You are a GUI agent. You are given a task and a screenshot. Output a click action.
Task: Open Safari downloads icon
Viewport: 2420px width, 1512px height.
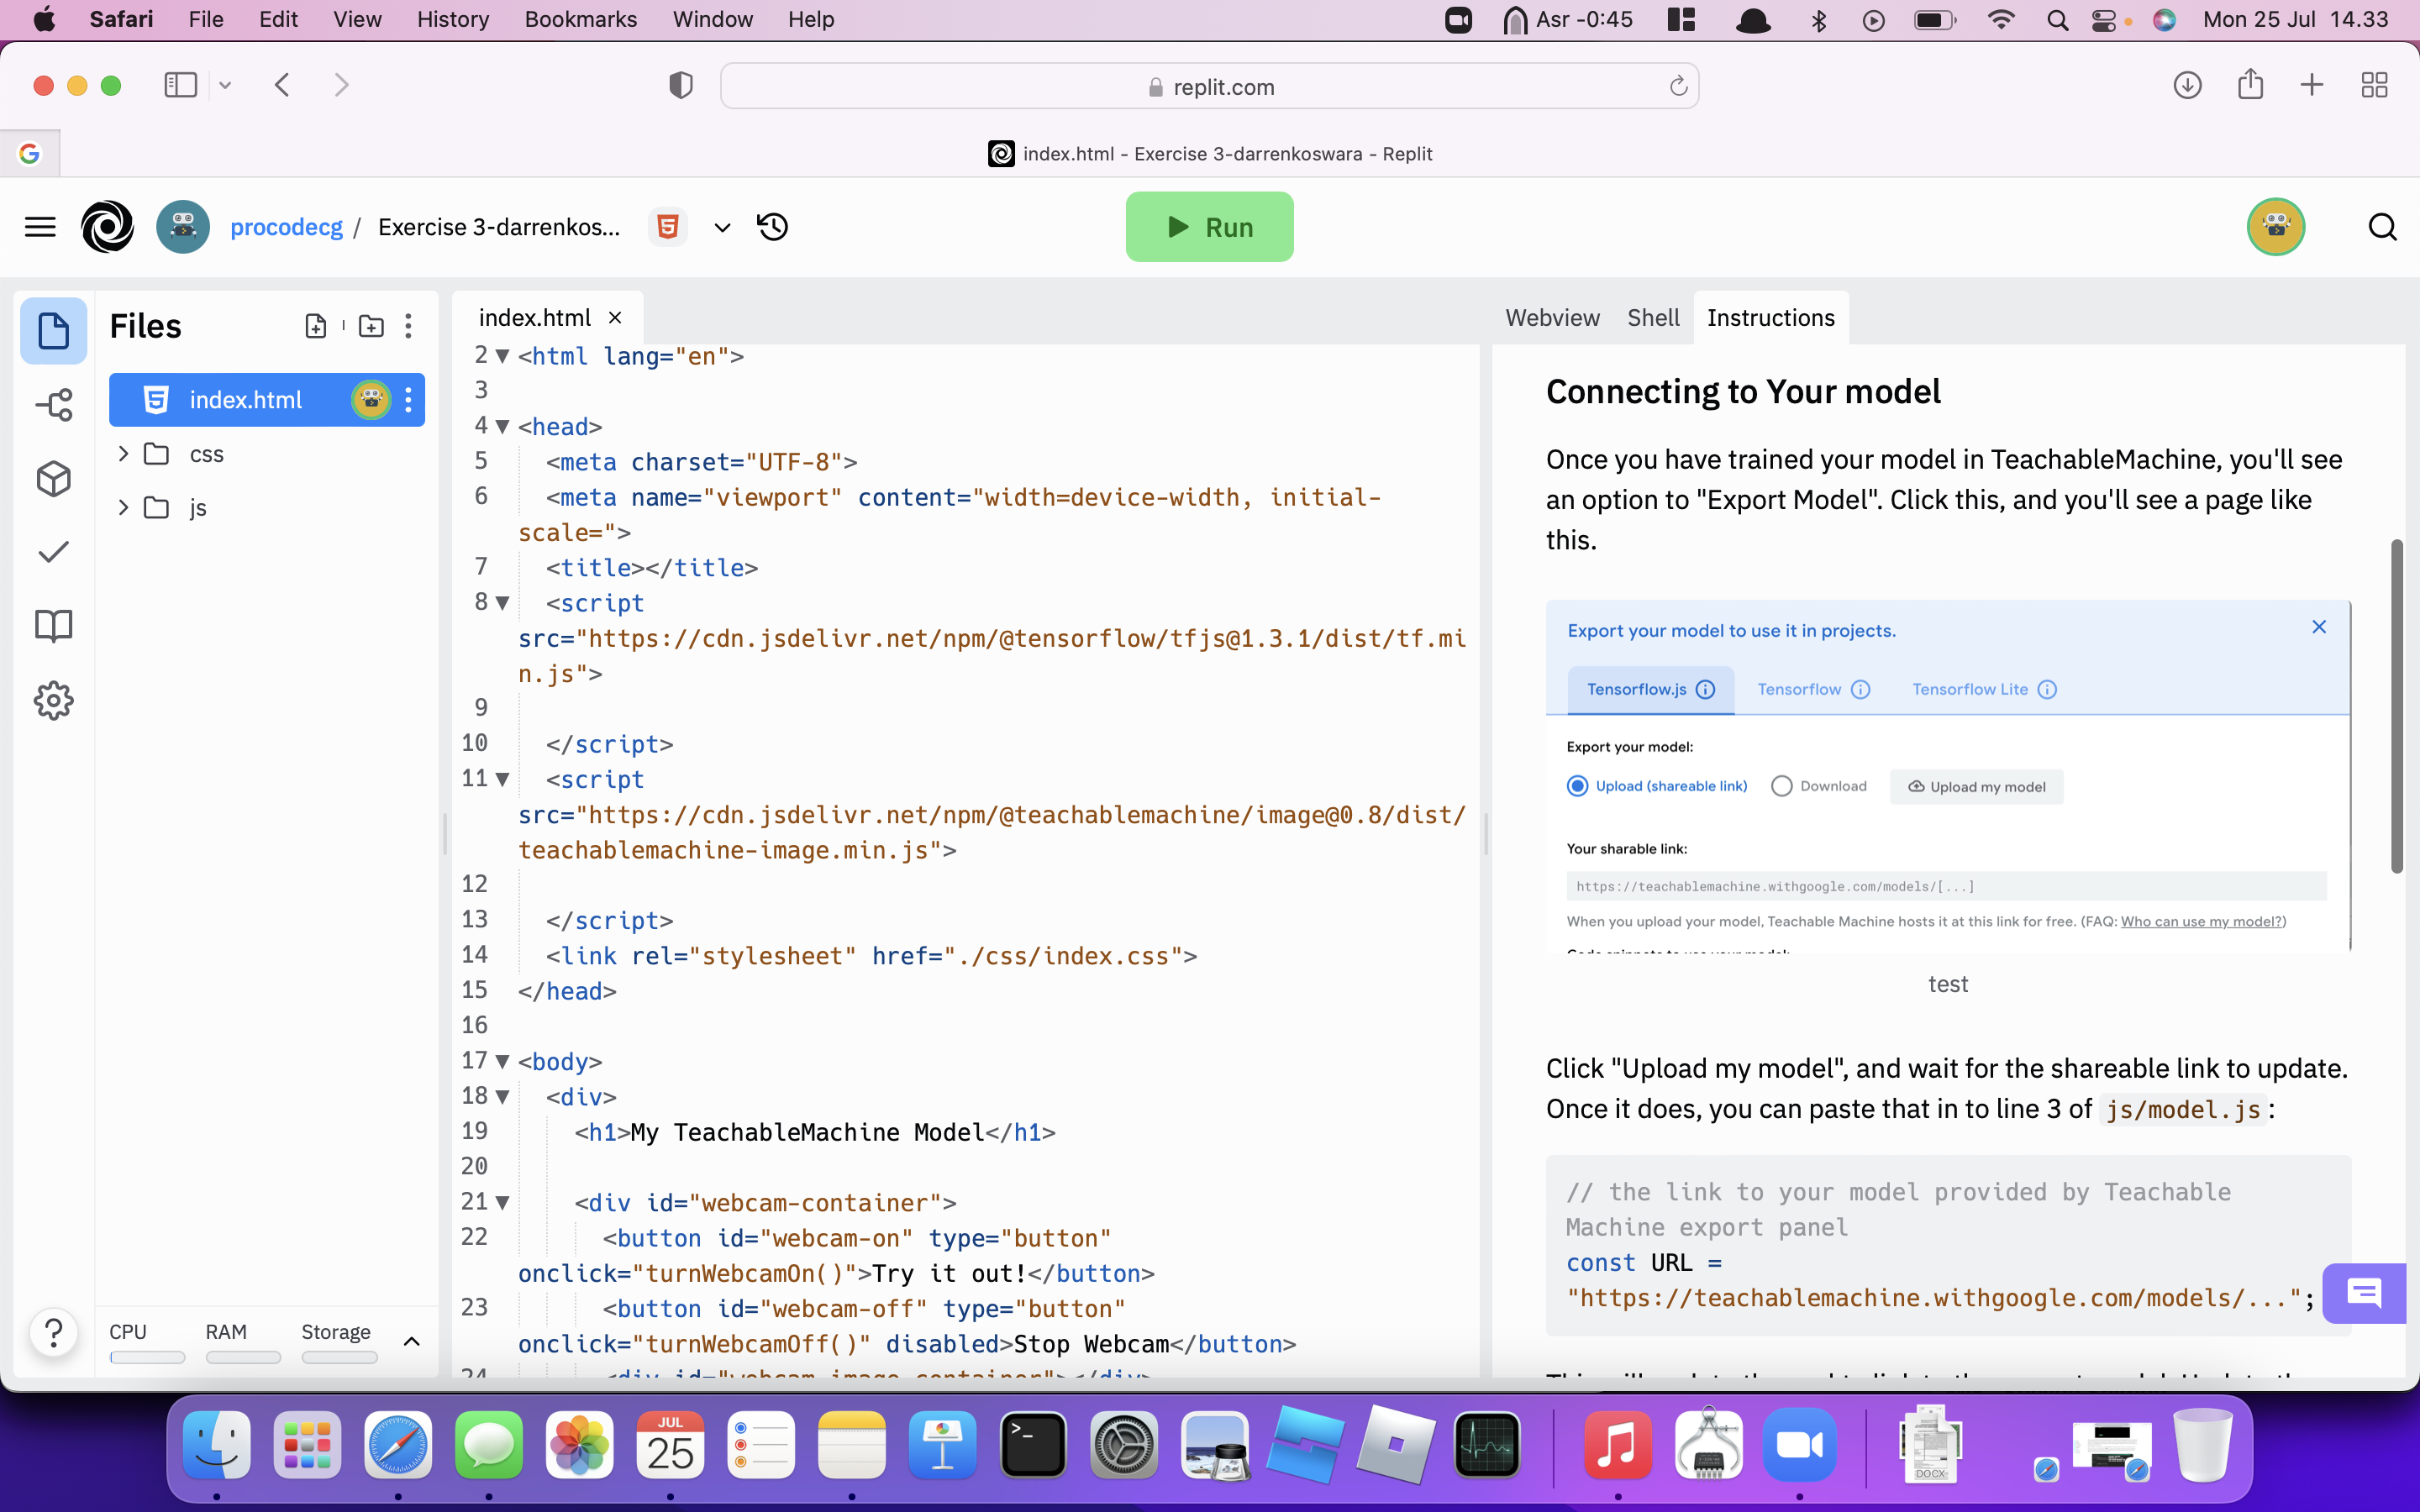(x=2187, y=85)
